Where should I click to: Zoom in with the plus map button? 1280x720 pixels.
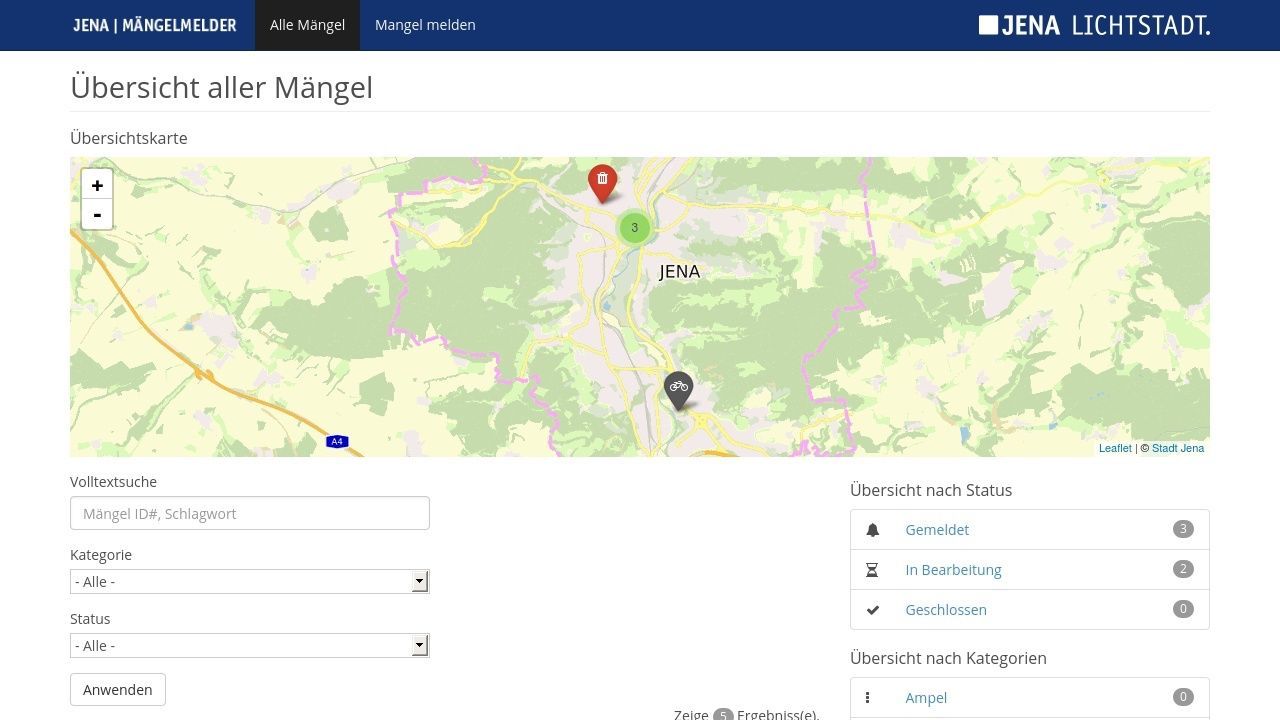(97, 186)
